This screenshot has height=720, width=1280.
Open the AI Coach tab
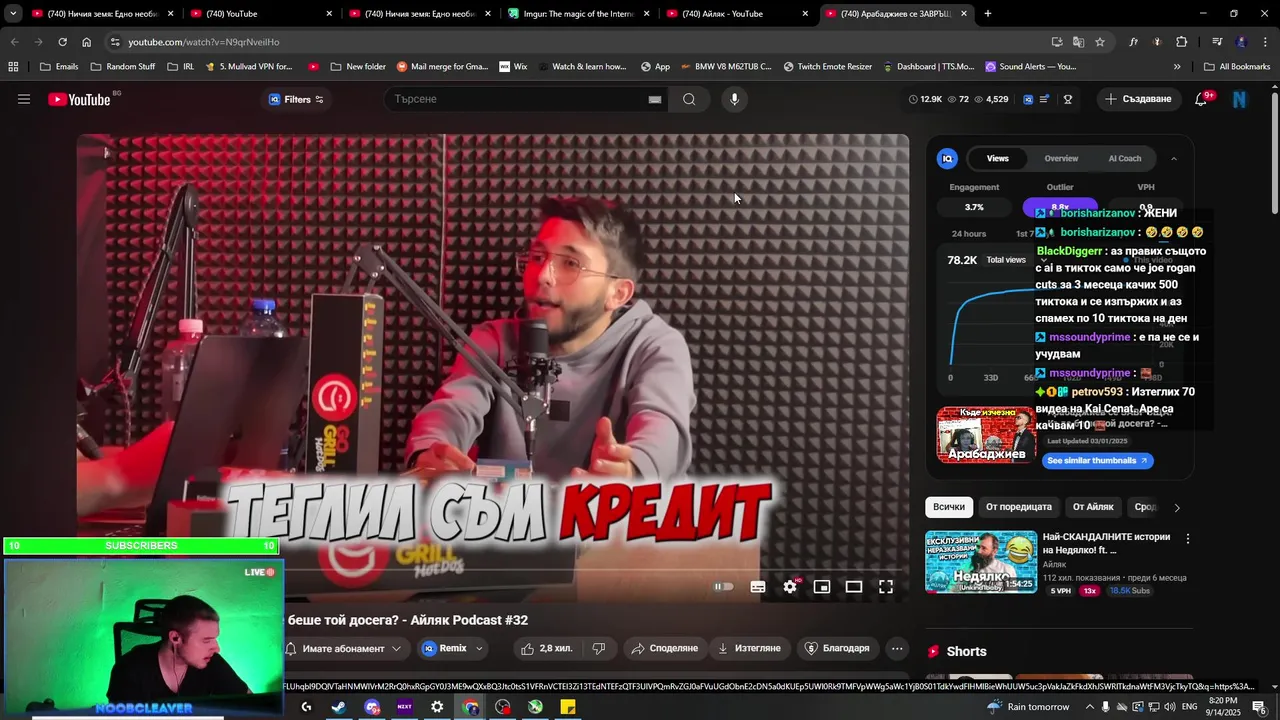pyautogui.click(x=1124, y=158)
